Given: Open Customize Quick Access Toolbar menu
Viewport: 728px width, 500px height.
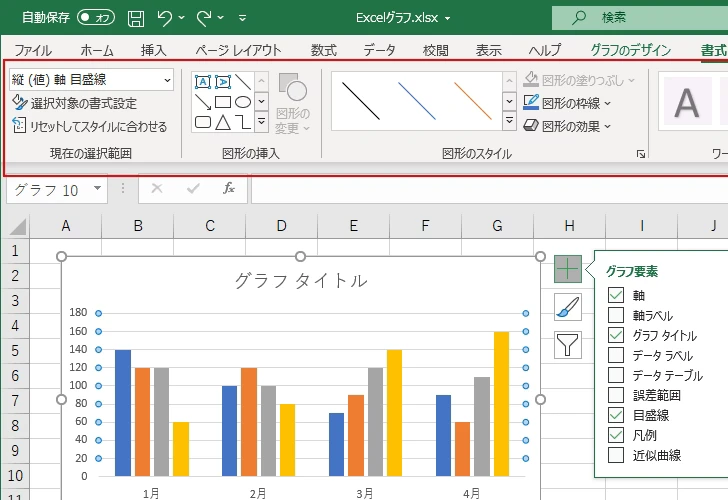Looking at the screenshot, I should [x=242, y=18].
